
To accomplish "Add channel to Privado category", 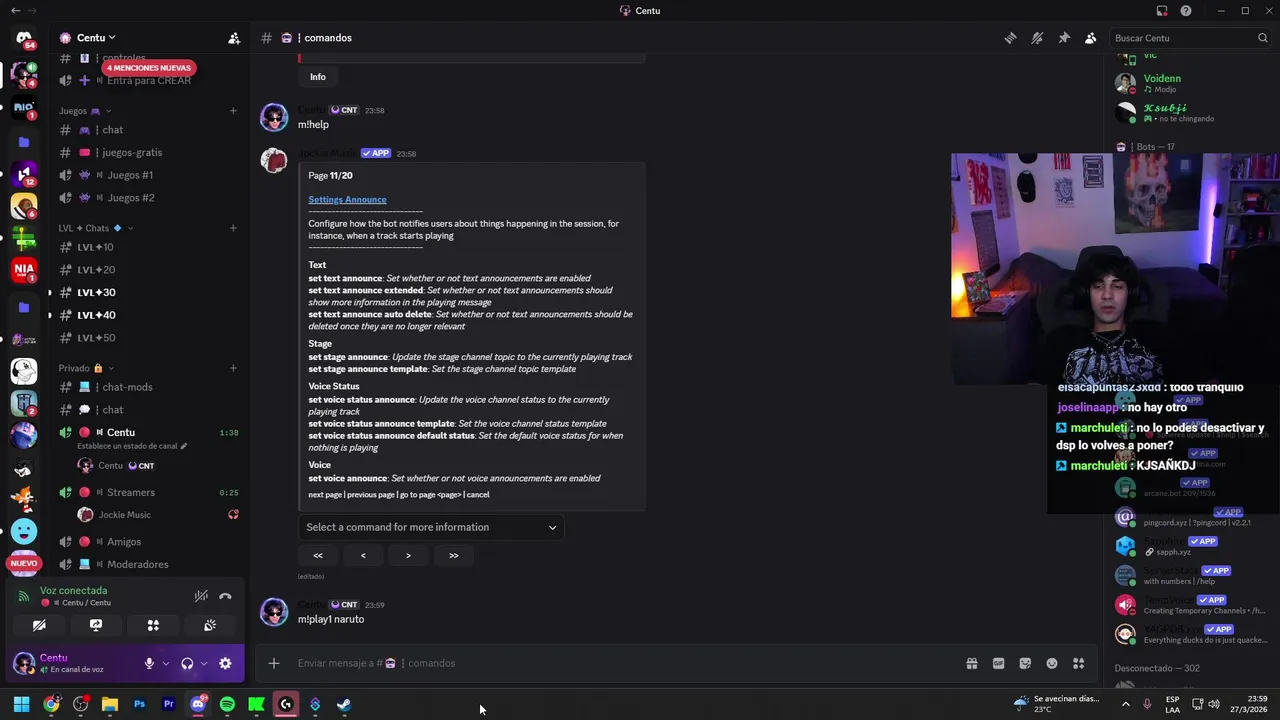I will click(x=233, y=368).
